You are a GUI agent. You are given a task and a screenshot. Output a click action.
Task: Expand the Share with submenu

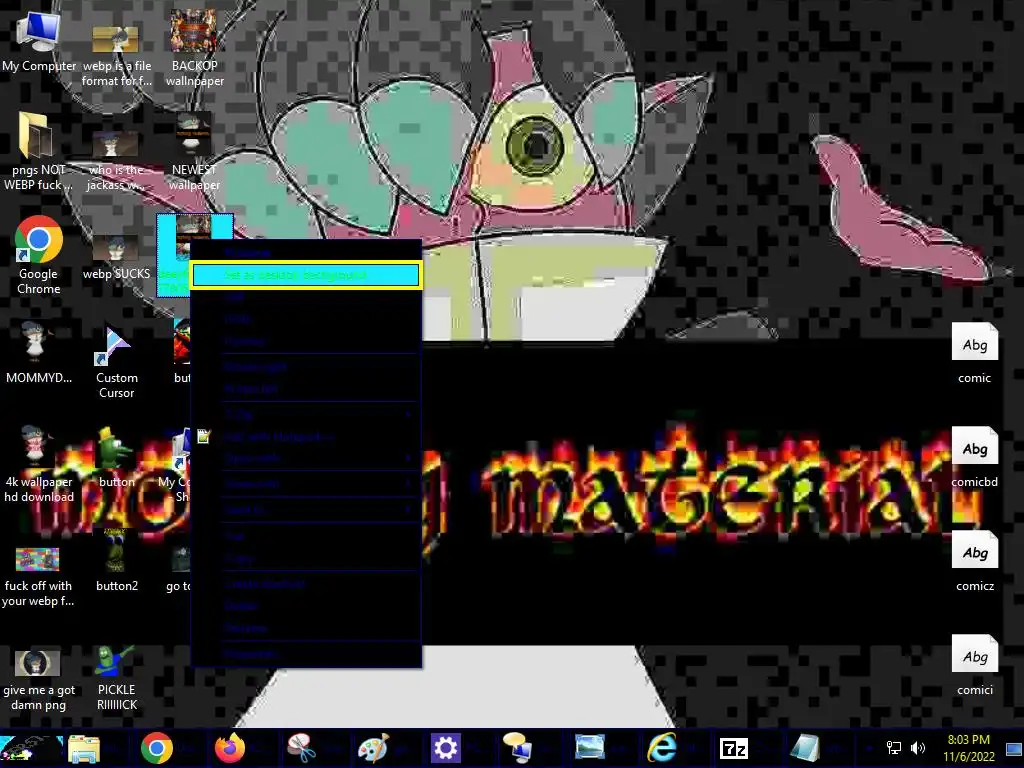pyautogui.click(x=306, y=484)
